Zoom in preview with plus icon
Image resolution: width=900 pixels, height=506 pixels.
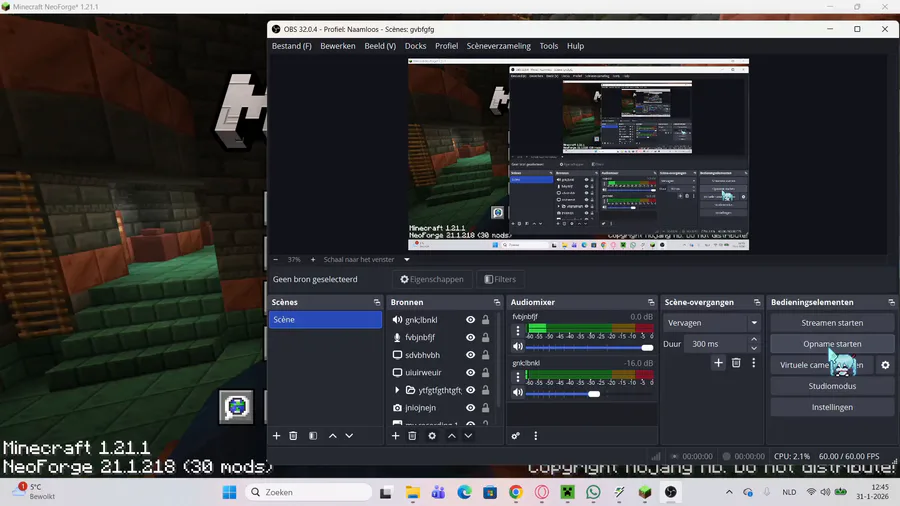click(x=313, y=259)
